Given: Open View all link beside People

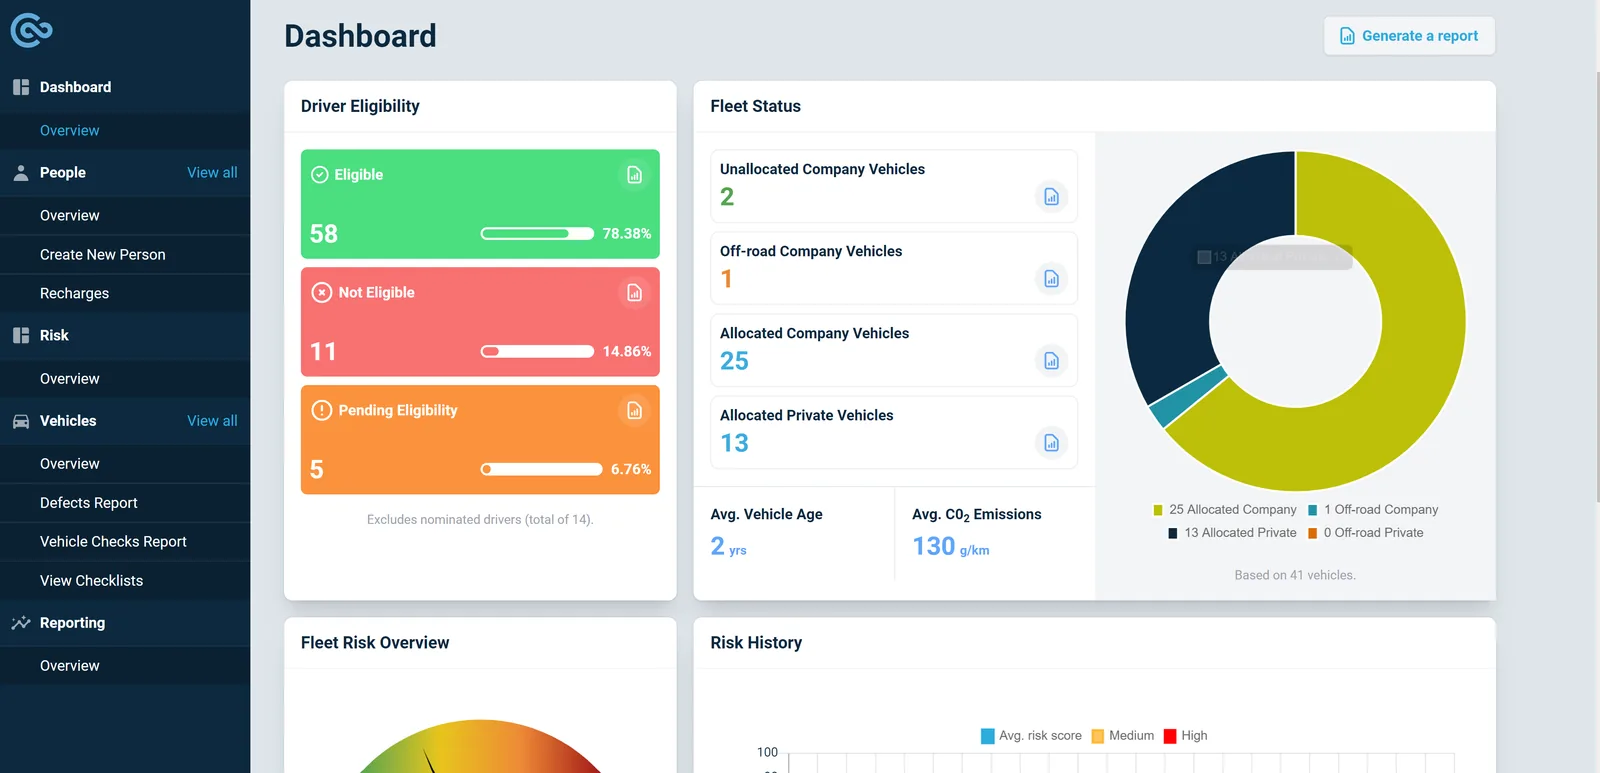Looking at the screenshot, I should click(x=212, y=173).
